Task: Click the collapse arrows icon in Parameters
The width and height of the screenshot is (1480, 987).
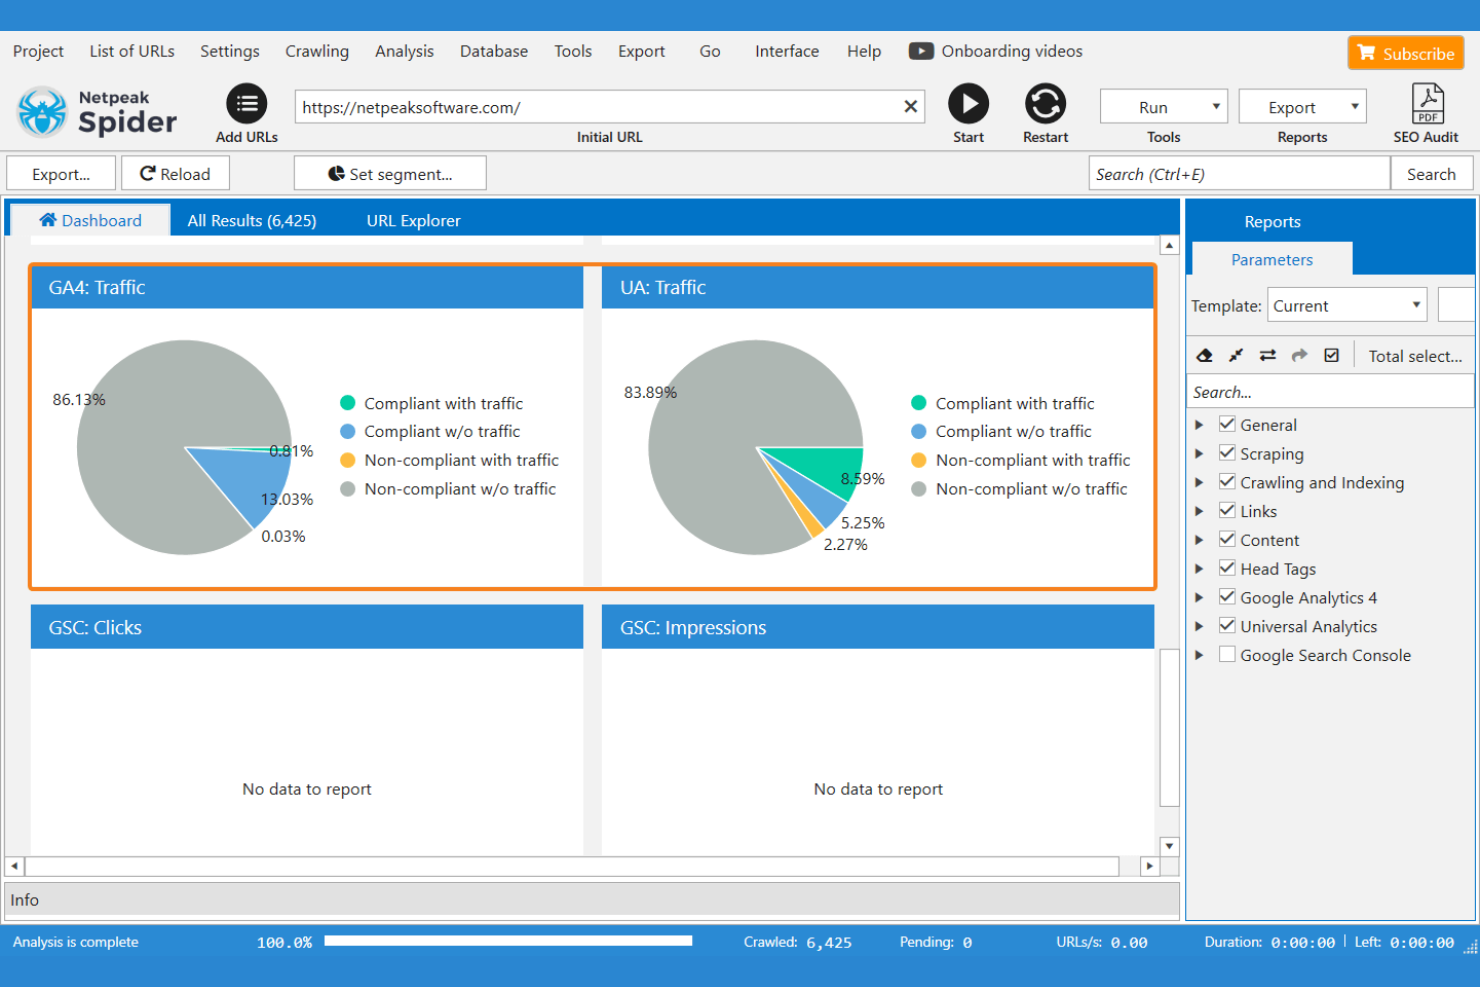Action: point(1236,355)
